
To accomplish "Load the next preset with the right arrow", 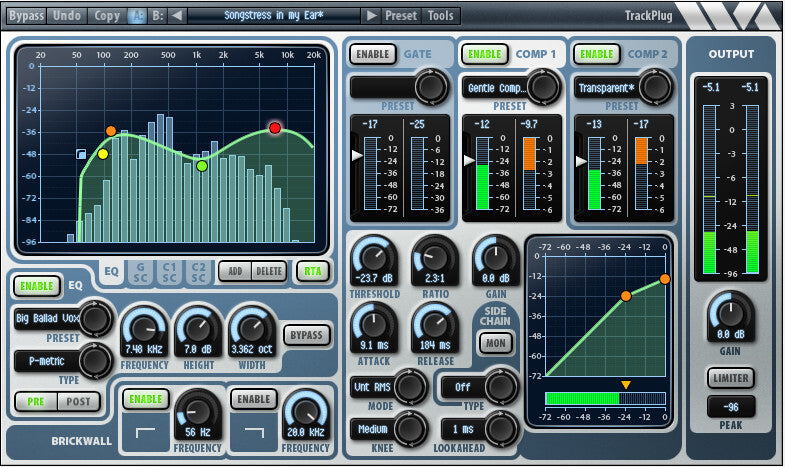I will (371, 15).
